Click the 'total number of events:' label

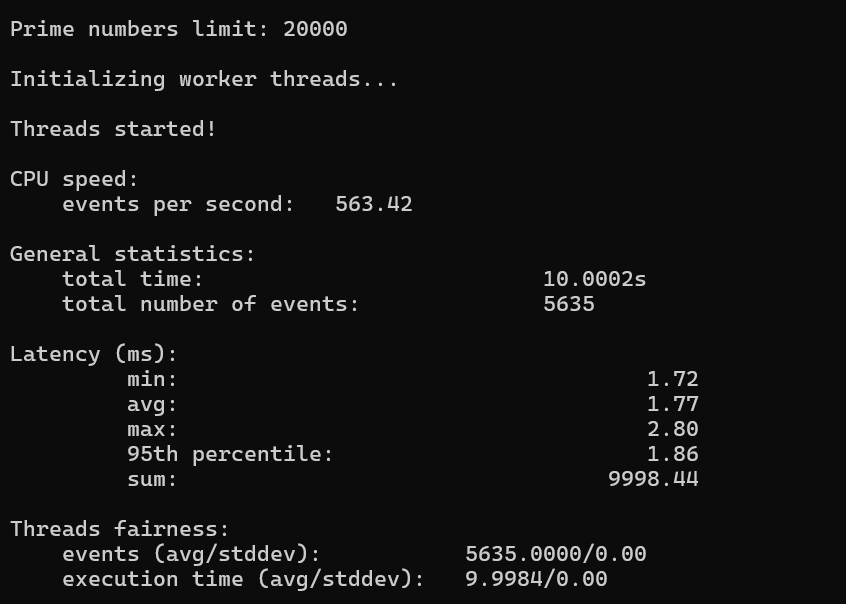pos(211,304)
